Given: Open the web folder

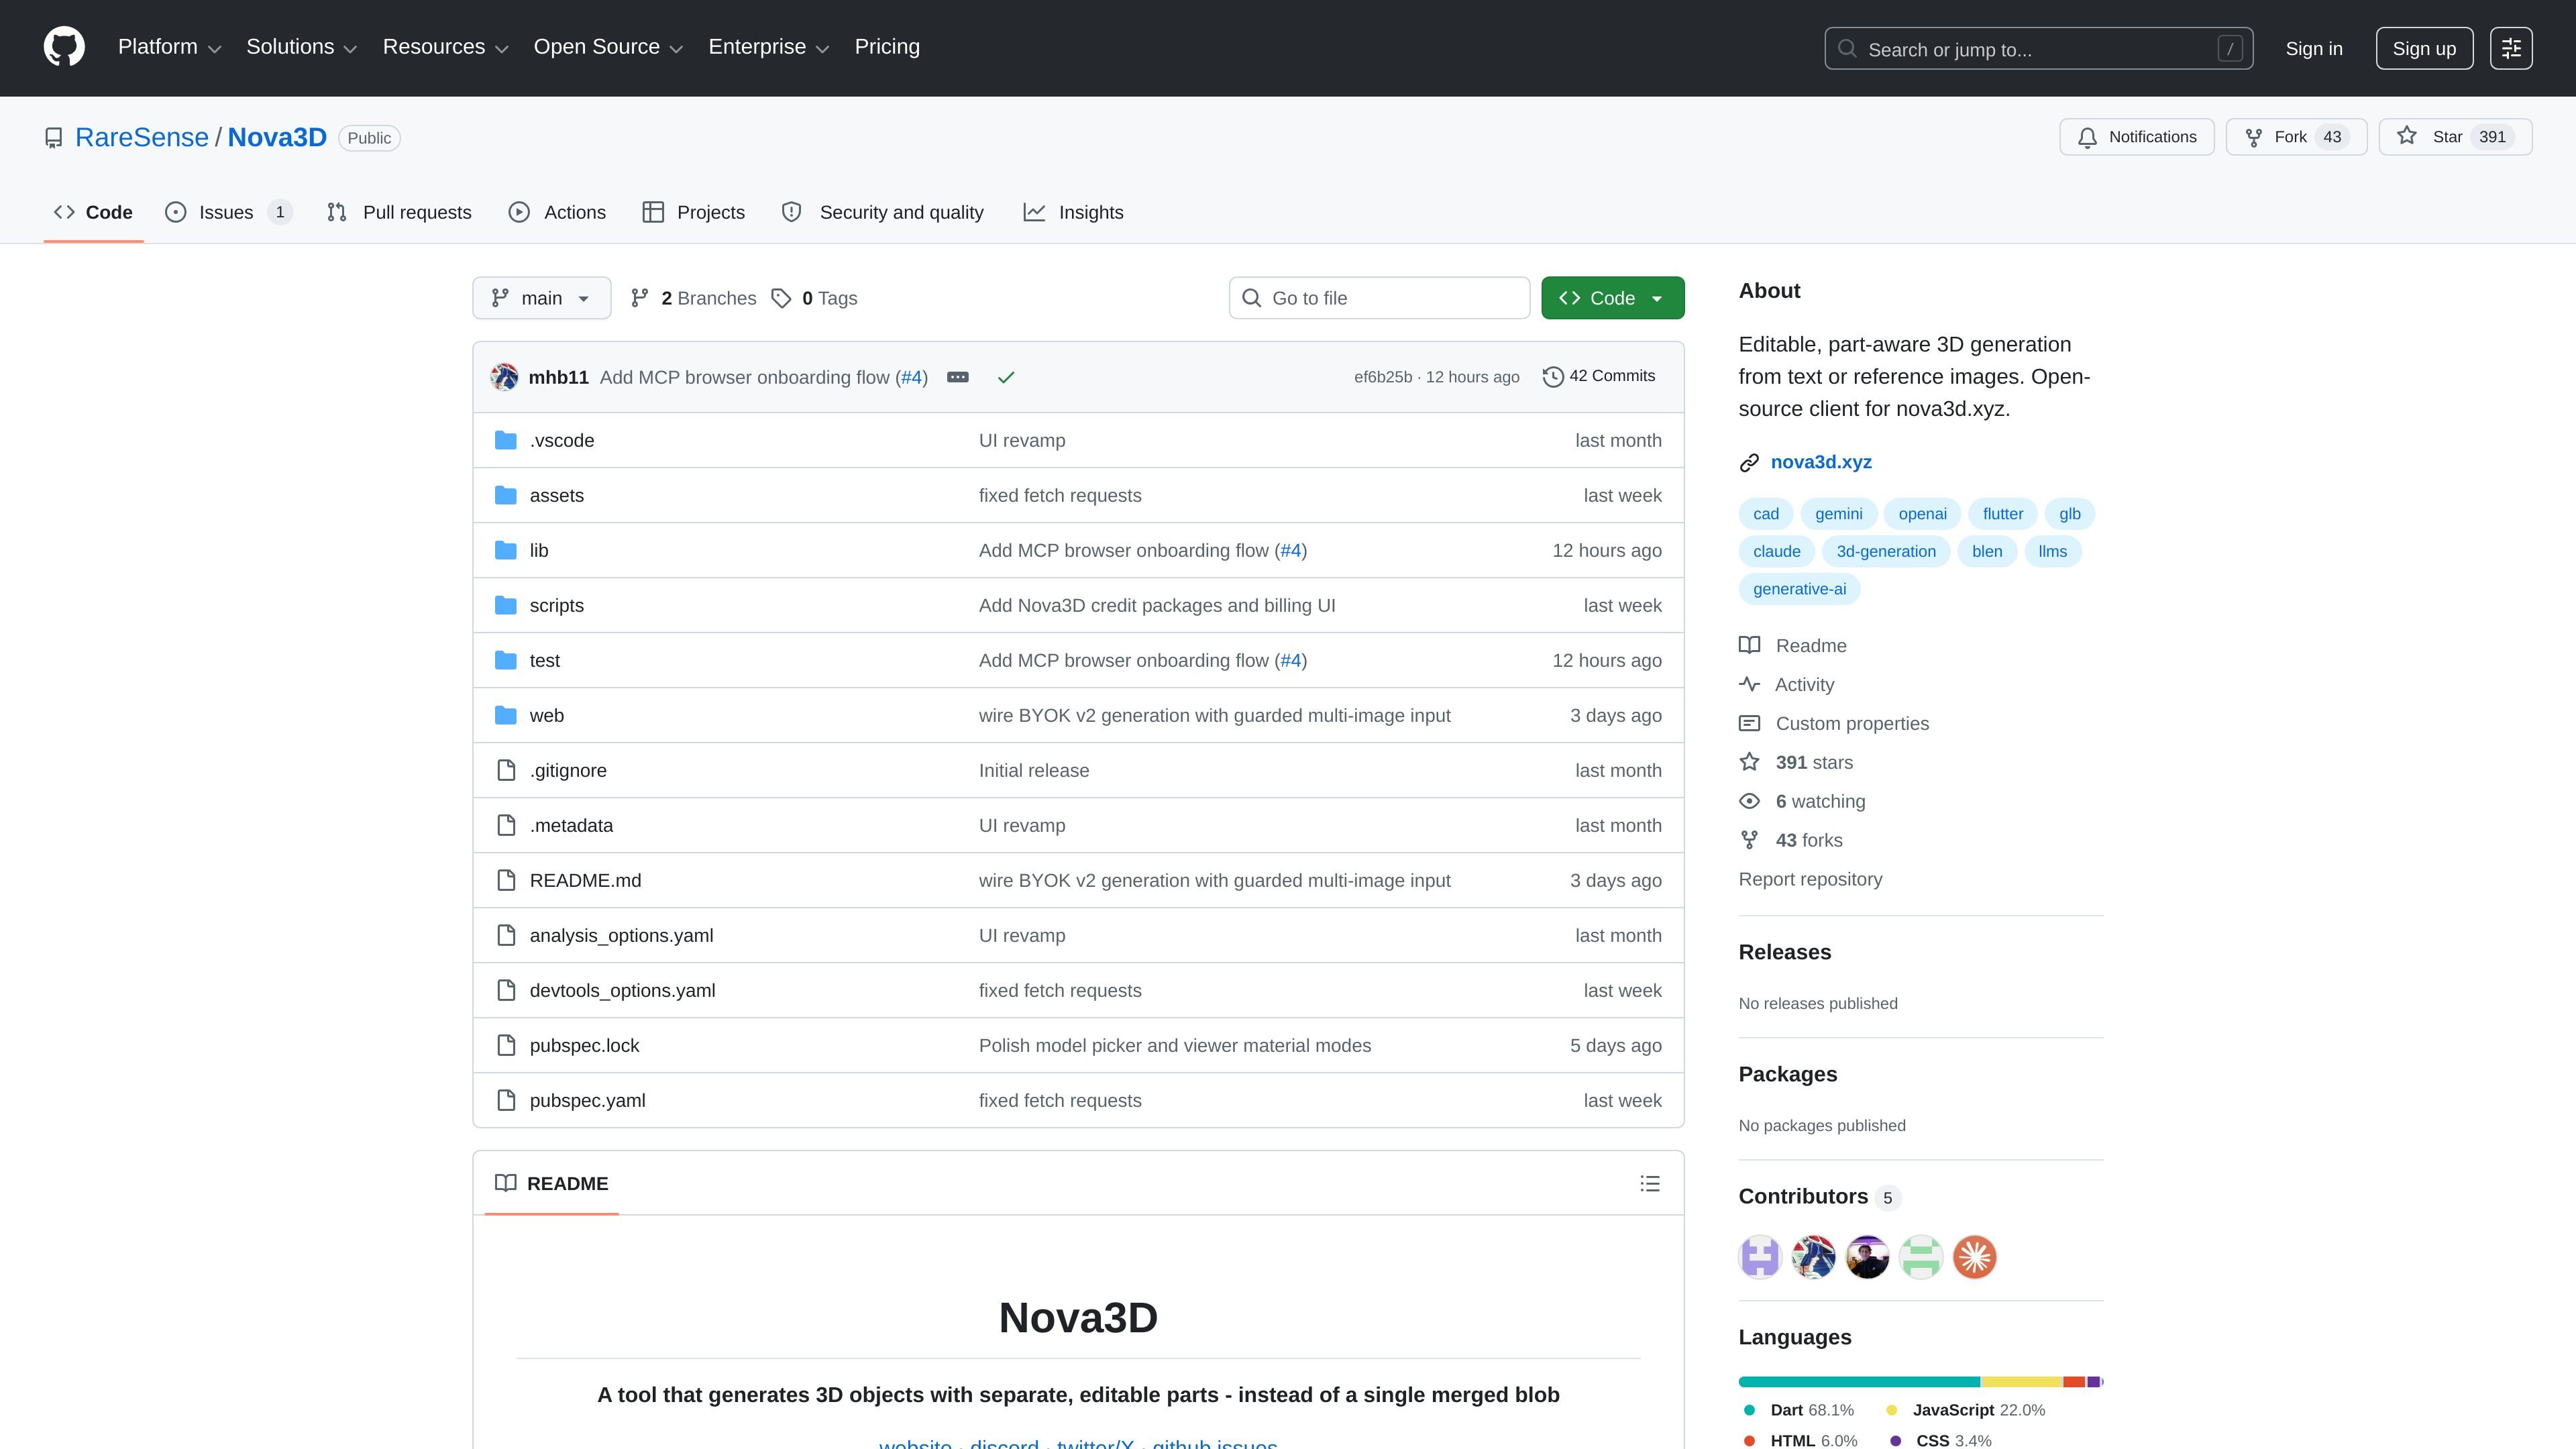Looking at the screenshot, I should [547, 715].
